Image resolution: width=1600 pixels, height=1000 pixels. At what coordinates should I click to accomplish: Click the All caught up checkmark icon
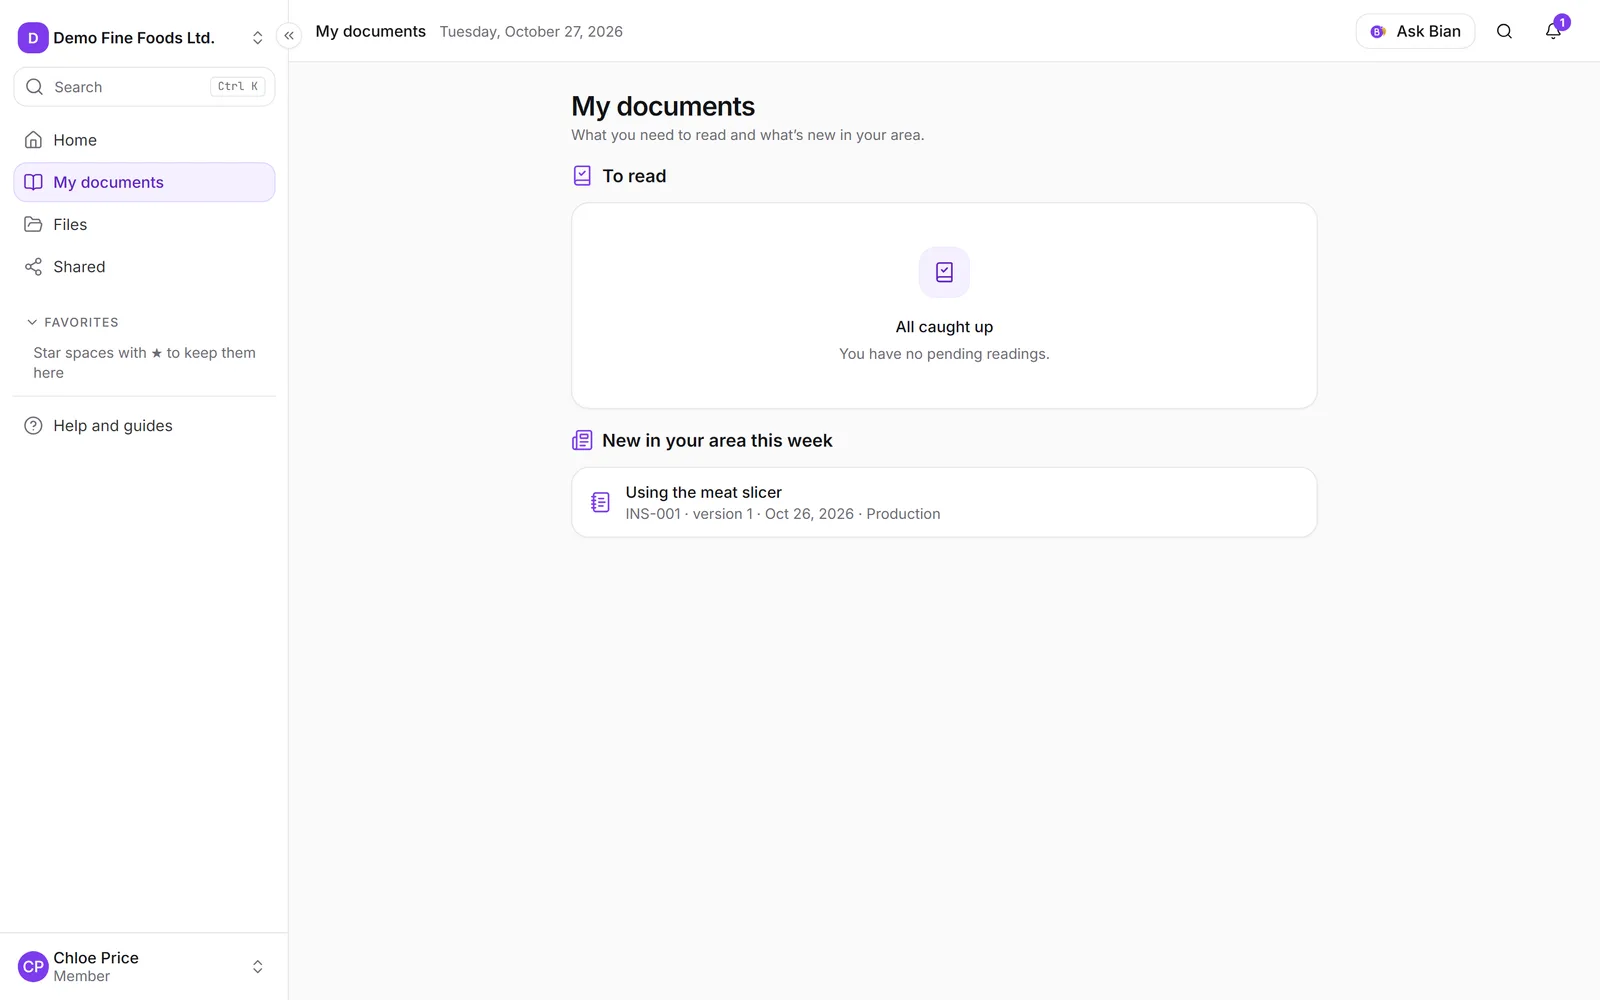[944, 272]
